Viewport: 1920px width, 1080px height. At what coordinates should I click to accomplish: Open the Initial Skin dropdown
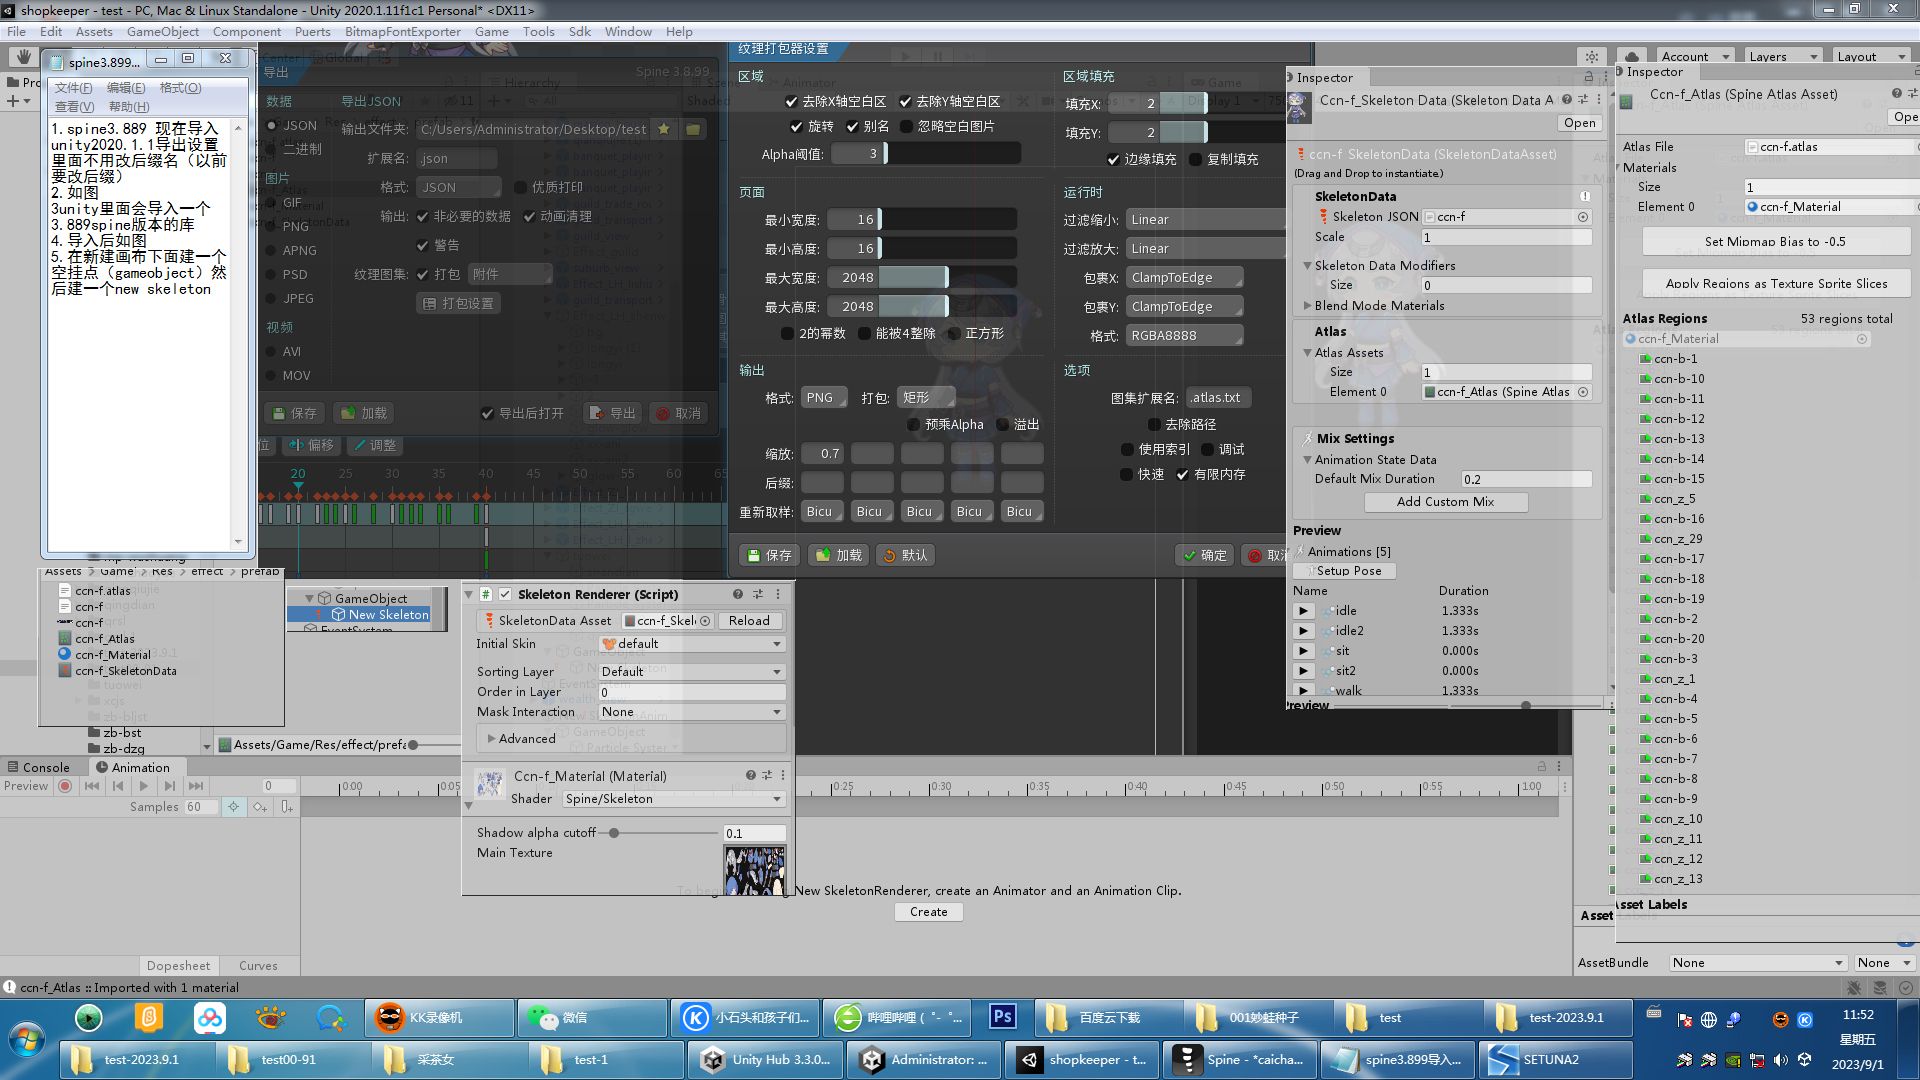pos(691,644)
